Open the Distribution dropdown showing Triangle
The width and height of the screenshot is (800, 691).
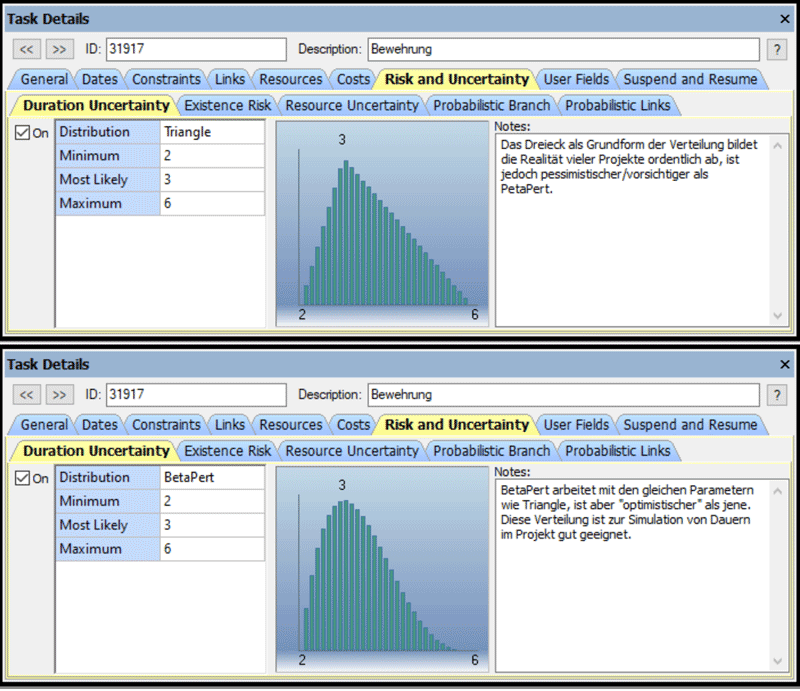212,132
